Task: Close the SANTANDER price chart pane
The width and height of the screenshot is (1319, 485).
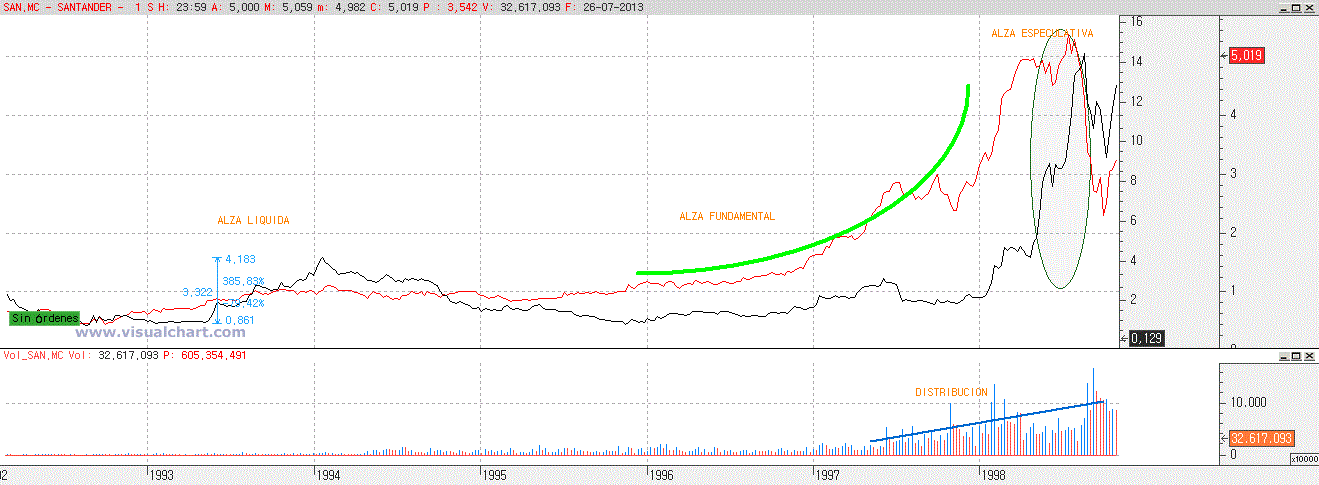Action: (1308, 7)
